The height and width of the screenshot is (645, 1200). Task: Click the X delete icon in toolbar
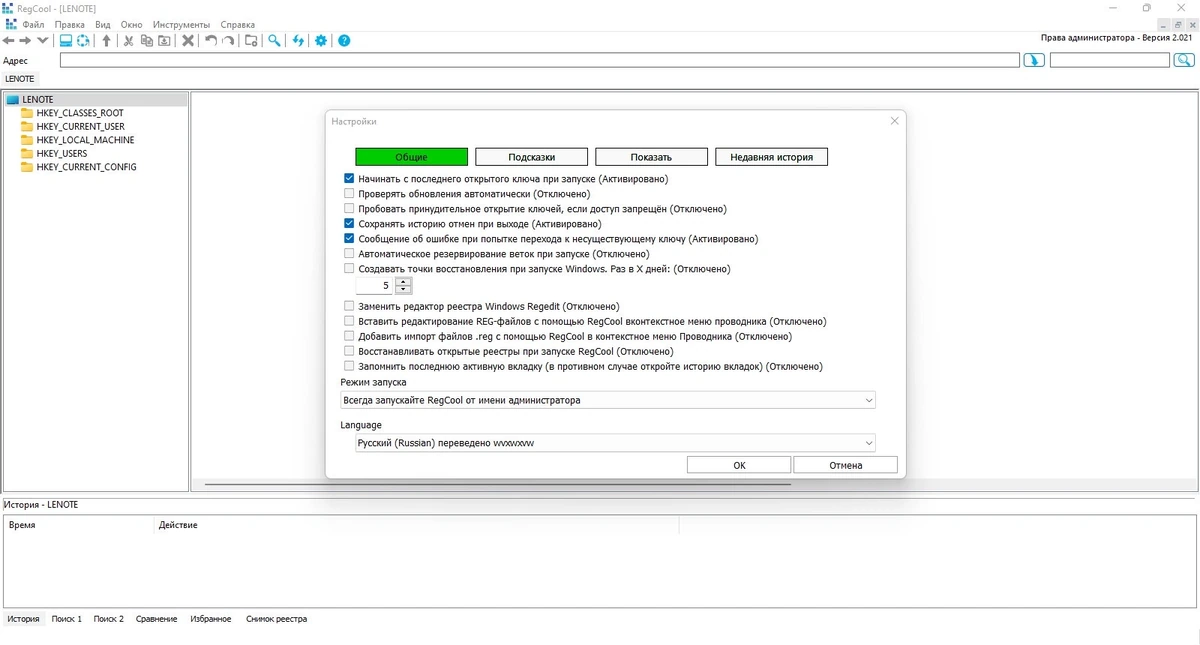[187, 41]
